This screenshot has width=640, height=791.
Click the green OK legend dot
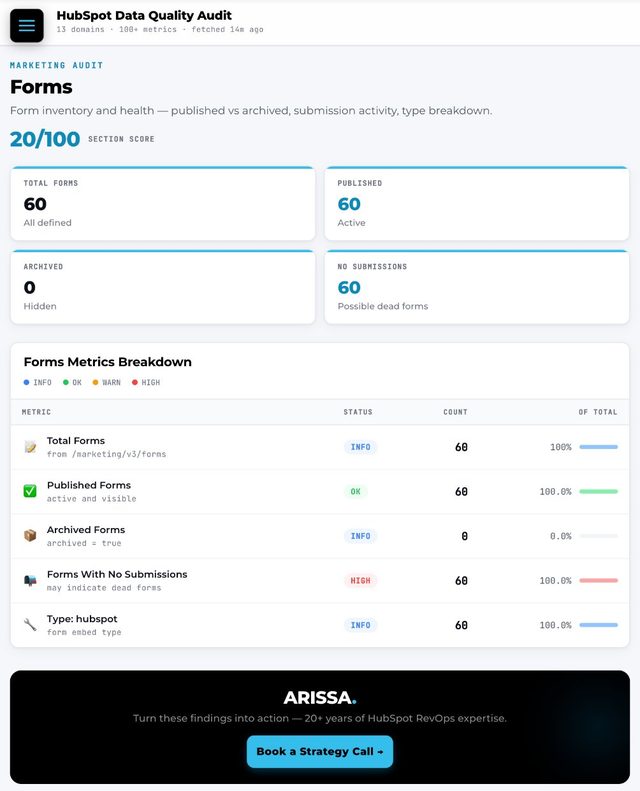pos(66,382)
